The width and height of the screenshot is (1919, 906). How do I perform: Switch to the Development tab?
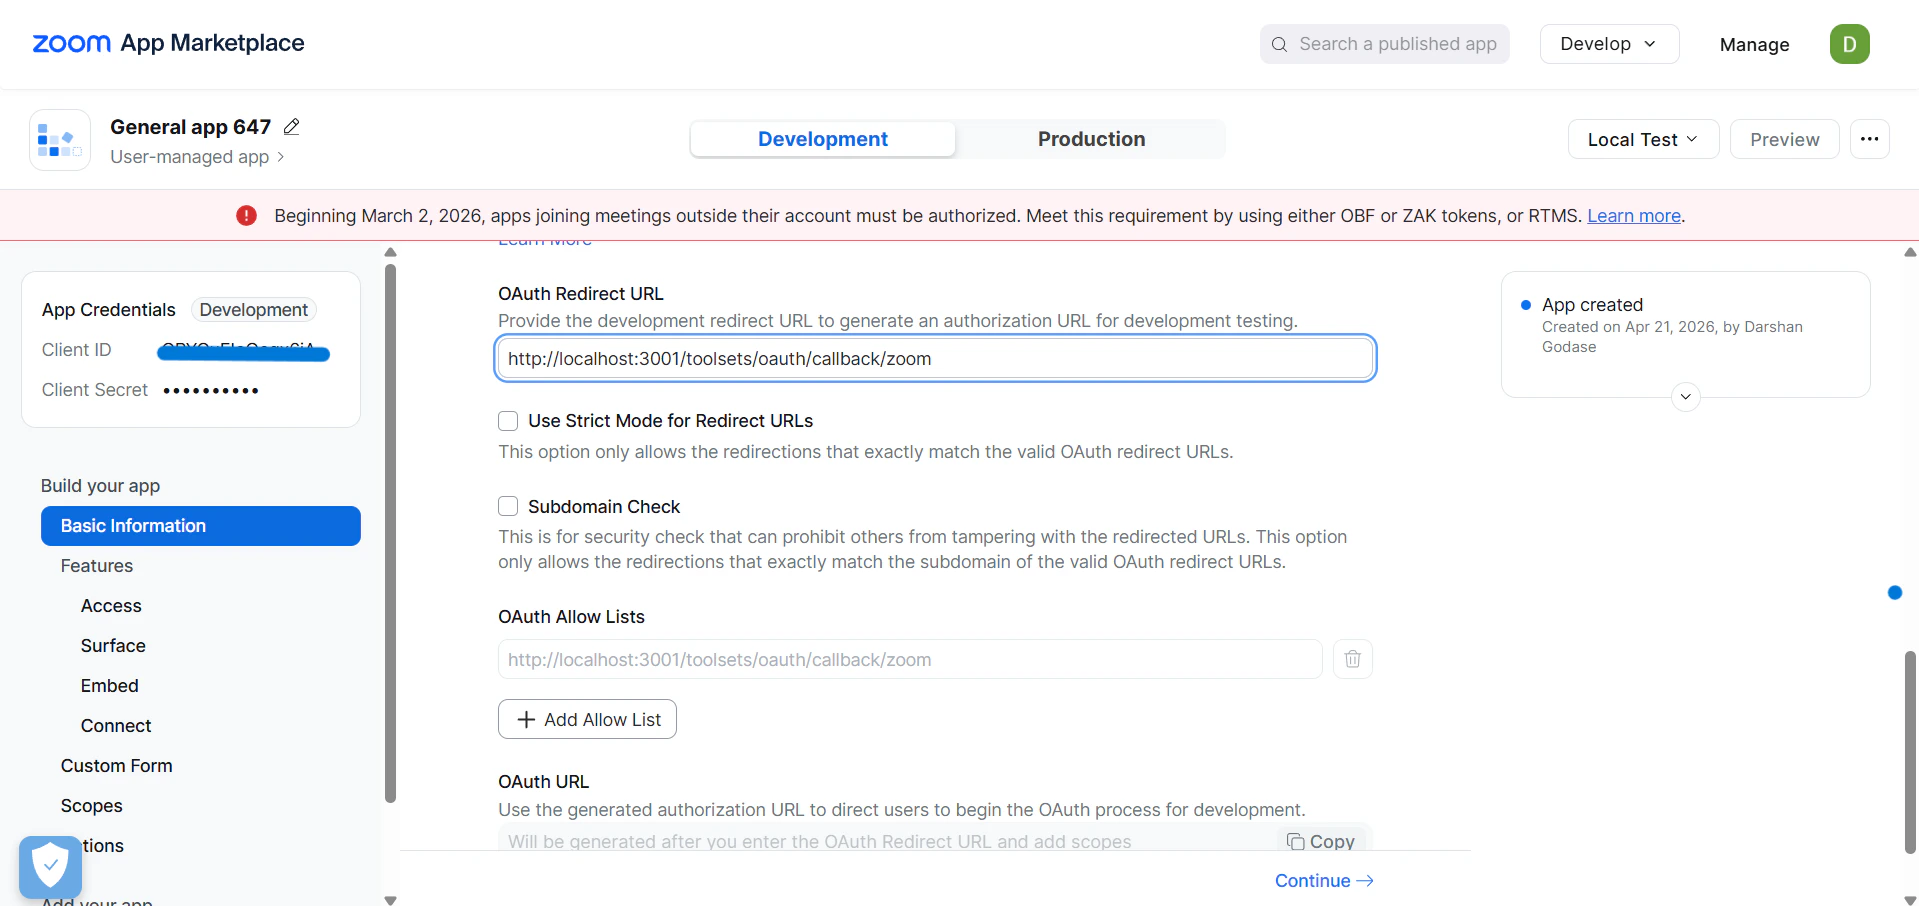(x=822, y=139)
